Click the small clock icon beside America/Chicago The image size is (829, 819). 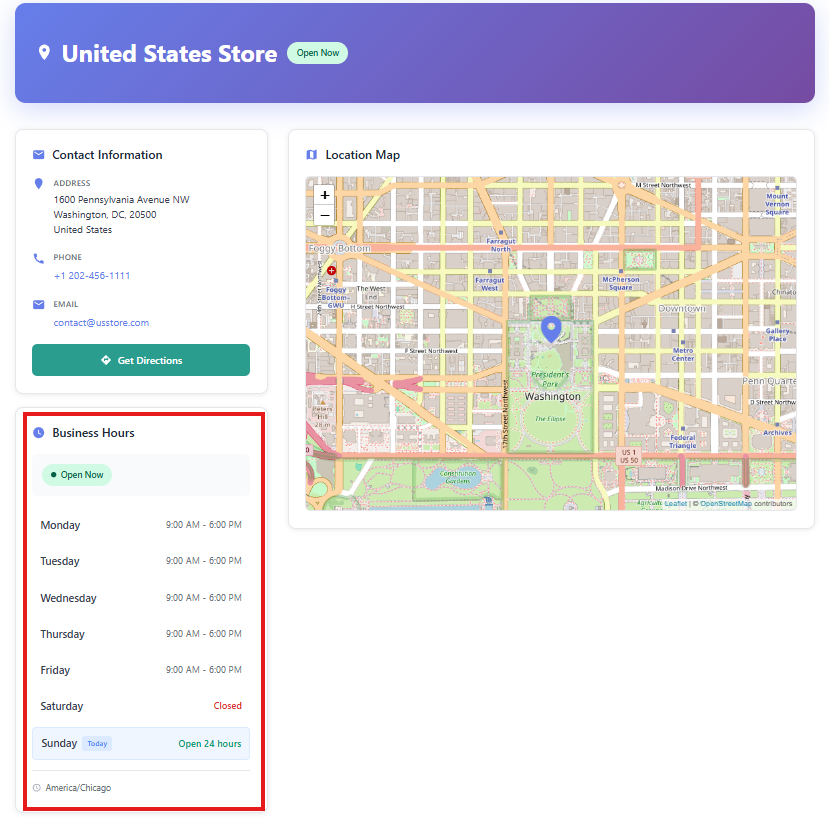click(37, 788)
